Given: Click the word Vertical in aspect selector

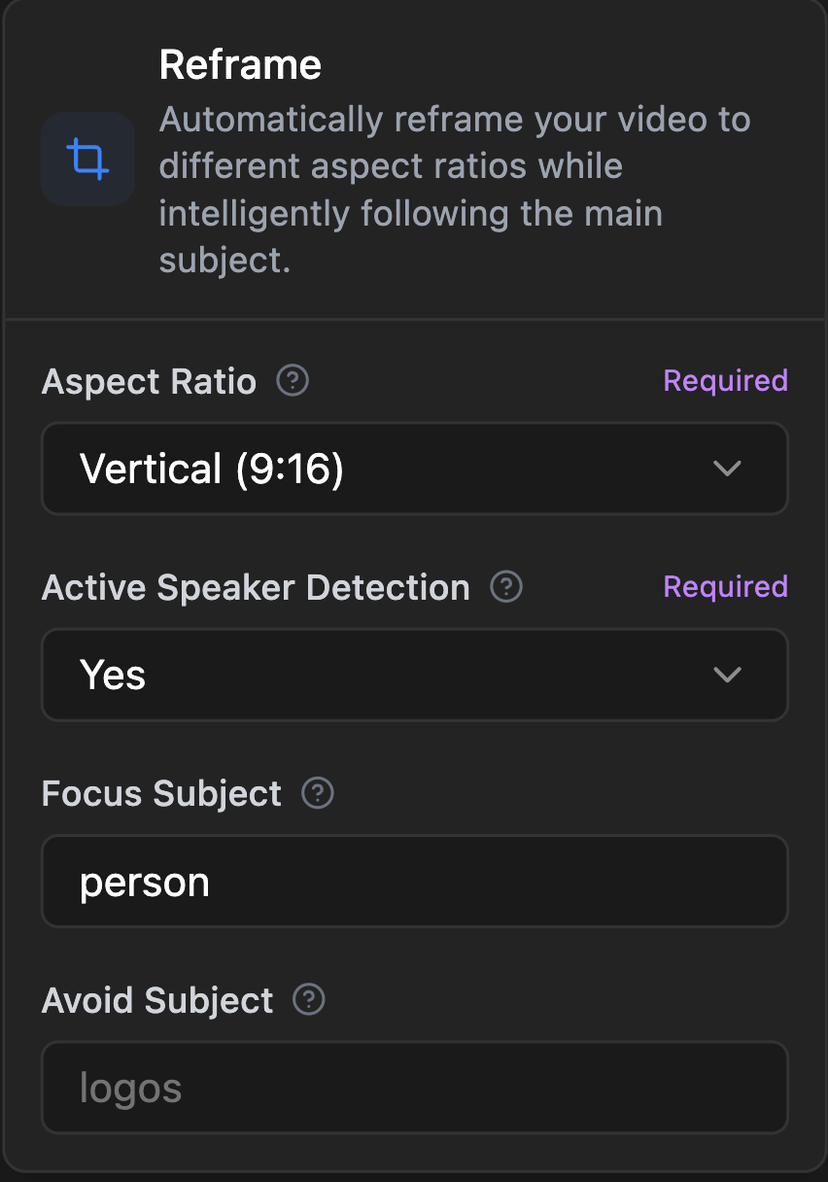Looking at the screenshot, I should (x=151, y=469).
